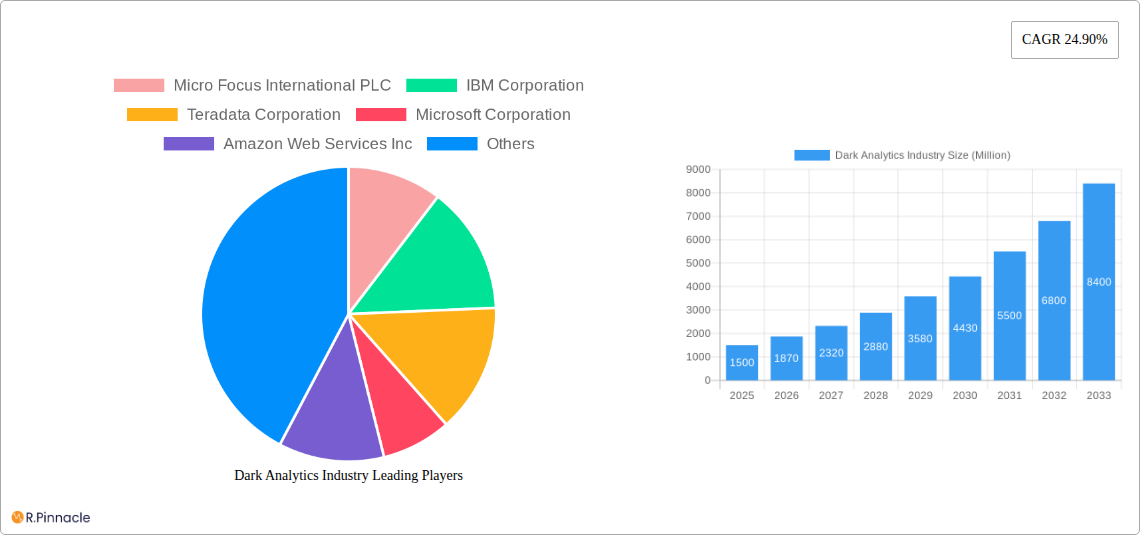The image size is (1140, 535).
Task: Toggle the Teradata Corporation legend label
Action: pyautogui.click(x=263, y=115)
